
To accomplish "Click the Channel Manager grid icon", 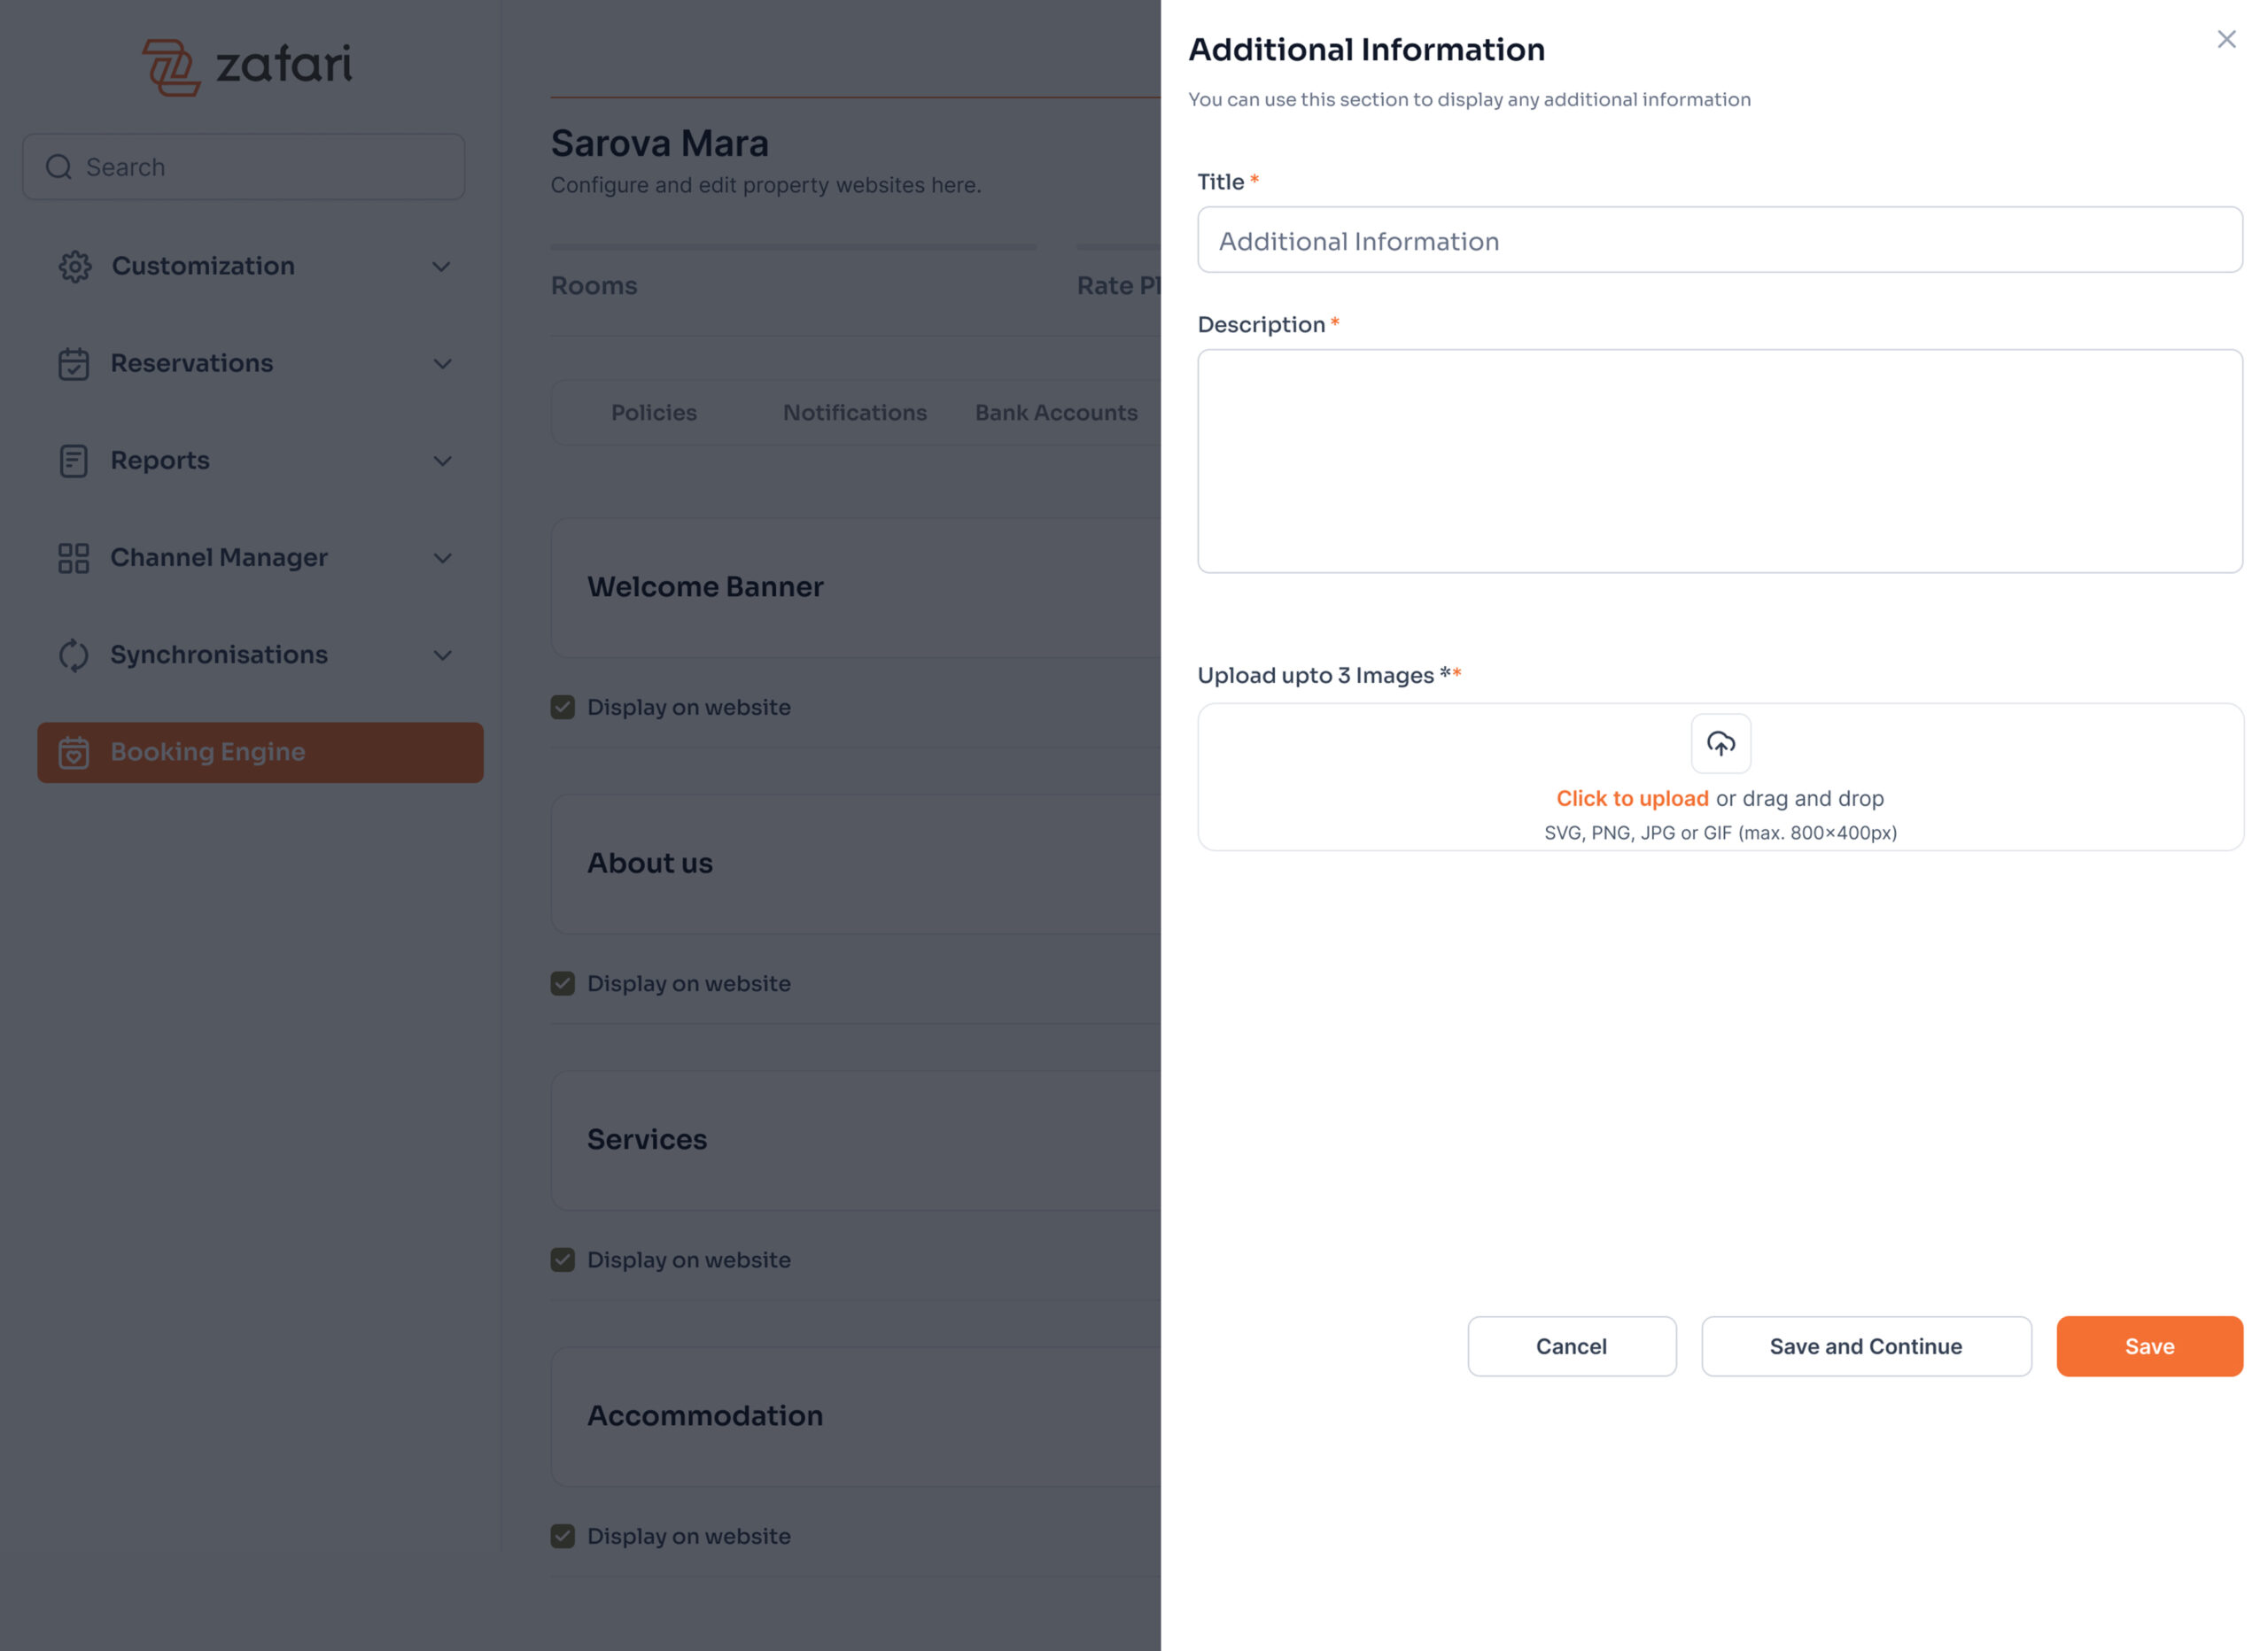I will (73, 558).
